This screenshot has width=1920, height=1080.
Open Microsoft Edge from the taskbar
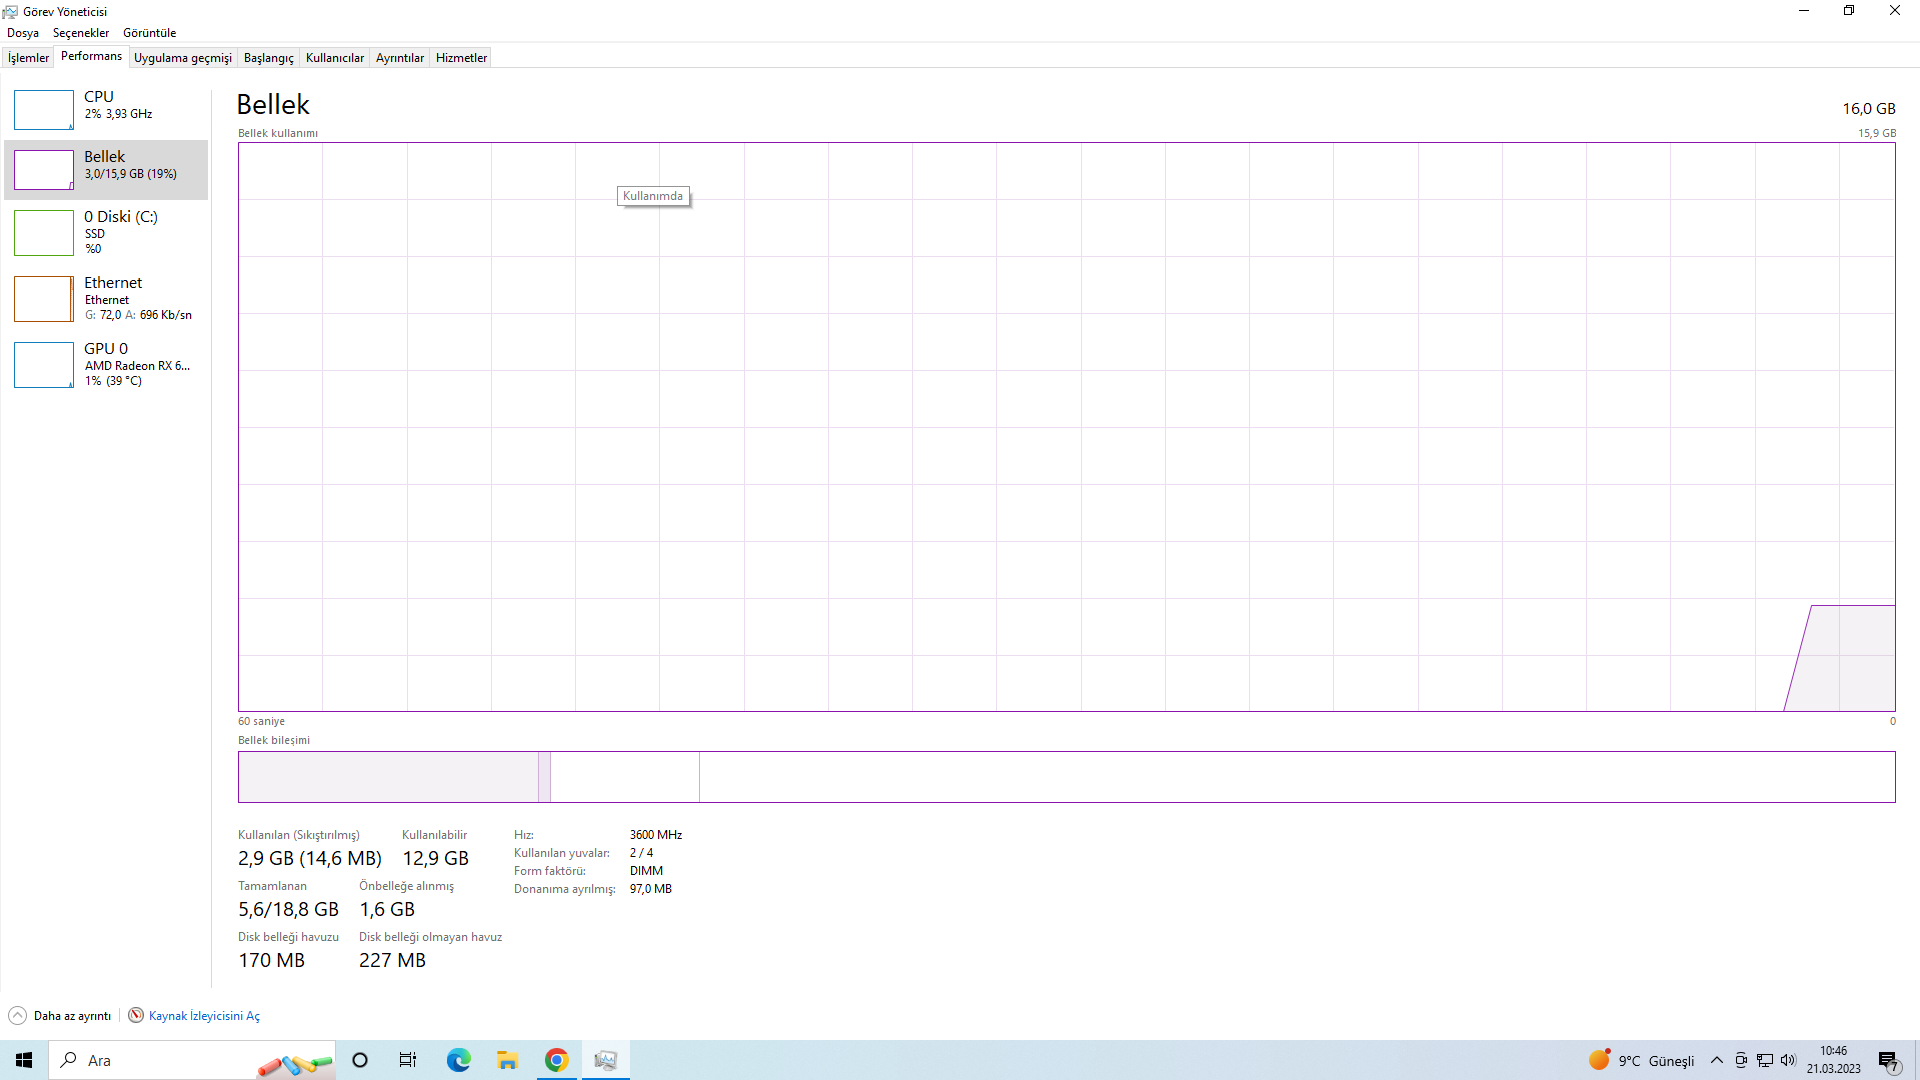(x=458, y=1060)
